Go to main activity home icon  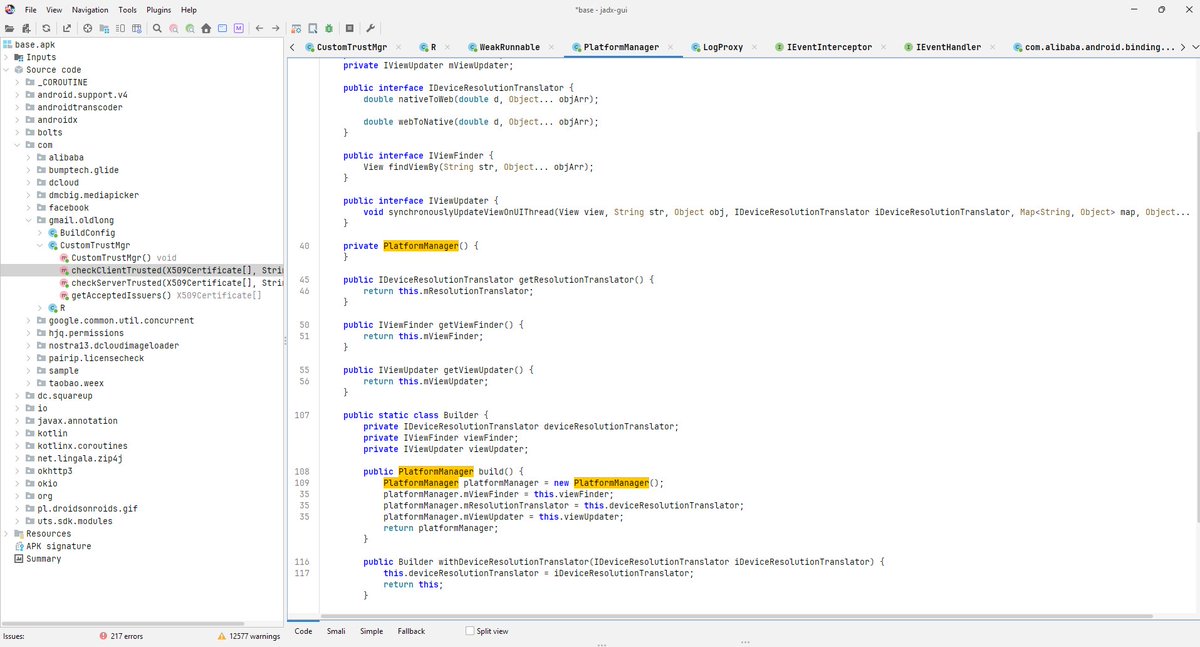(206, 28)
